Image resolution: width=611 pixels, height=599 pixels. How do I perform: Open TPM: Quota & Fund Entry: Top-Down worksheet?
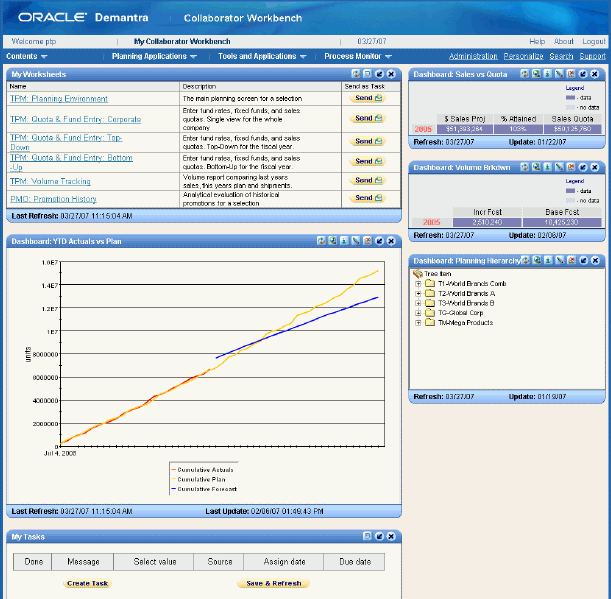tap(66, 142)
